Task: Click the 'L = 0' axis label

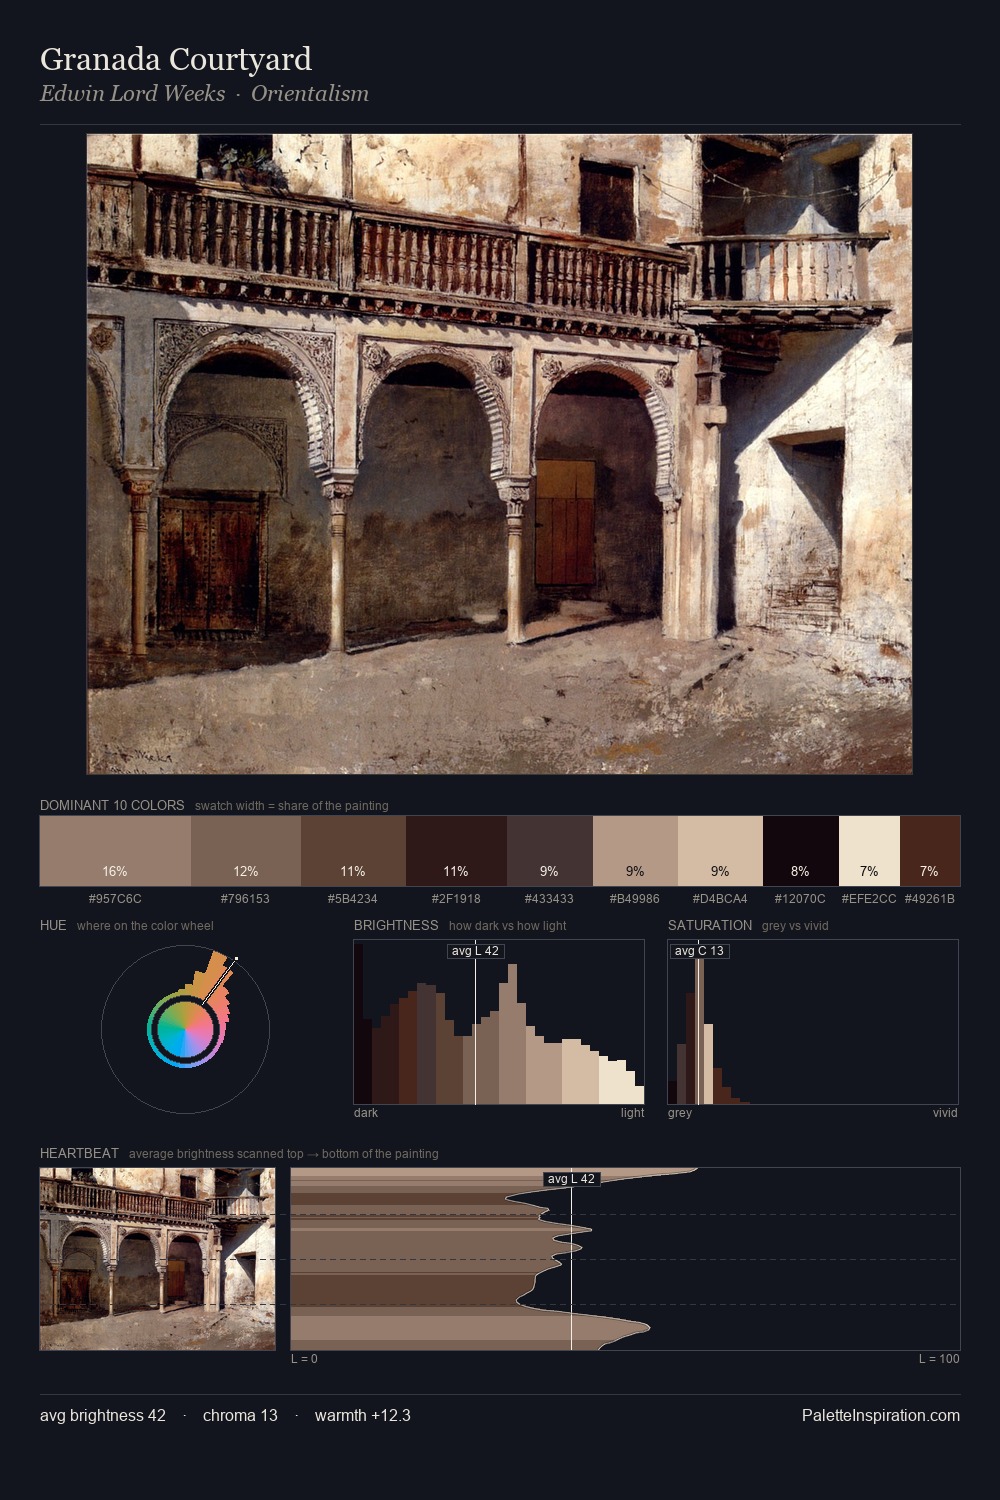Action: [304, 1359]
